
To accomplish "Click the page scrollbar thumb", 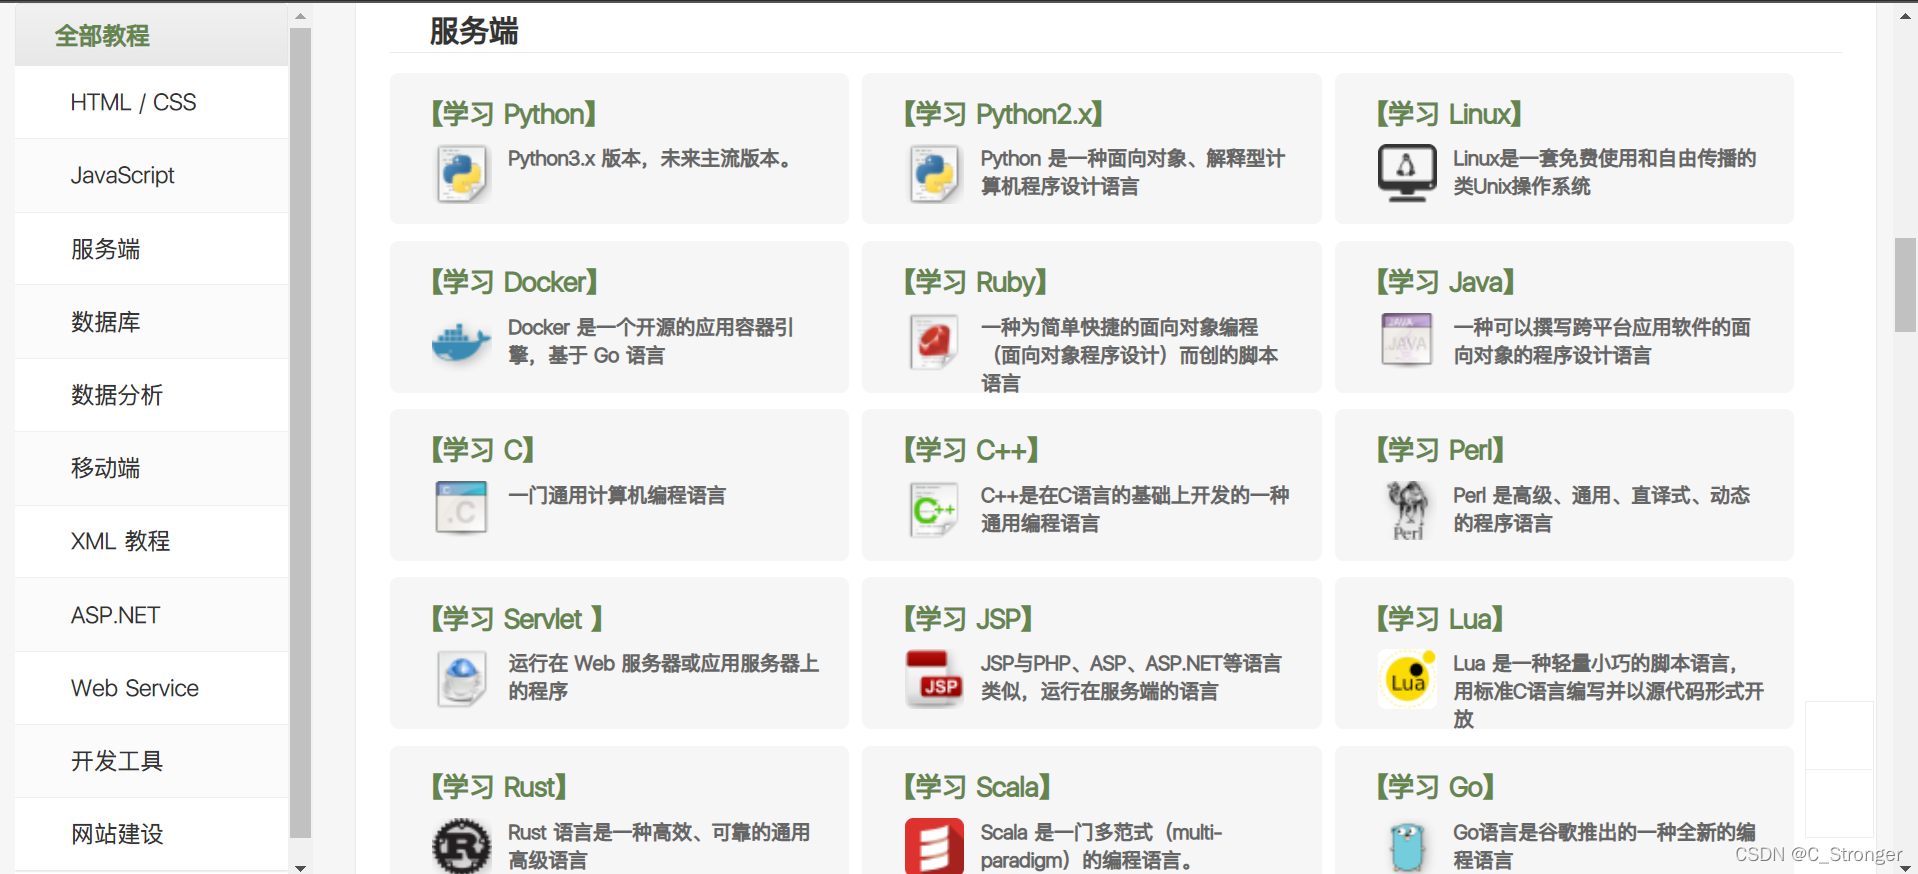I will point(1905,285).
